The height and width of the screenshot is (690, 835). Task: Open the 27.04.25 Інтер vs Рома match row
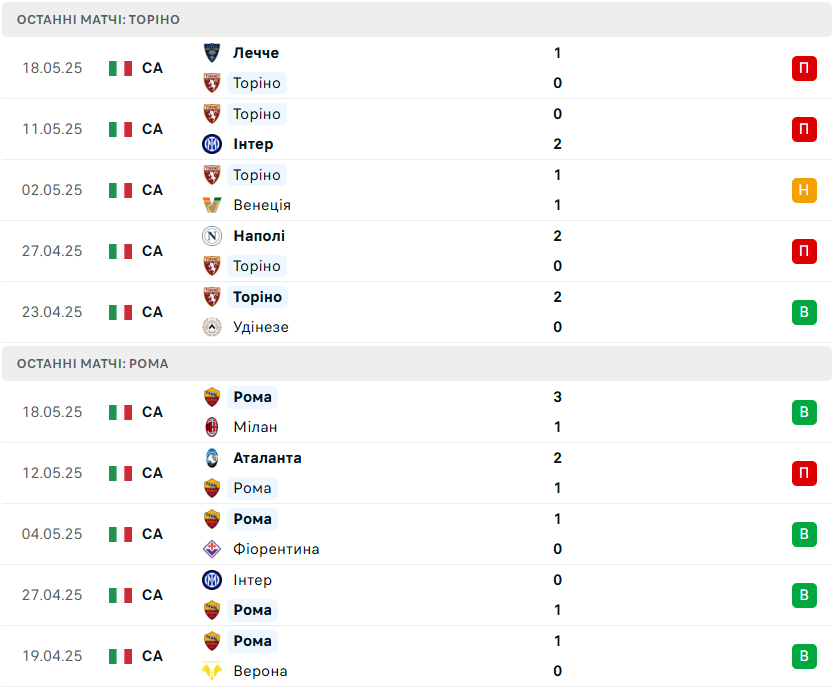[x=417, y=595]
